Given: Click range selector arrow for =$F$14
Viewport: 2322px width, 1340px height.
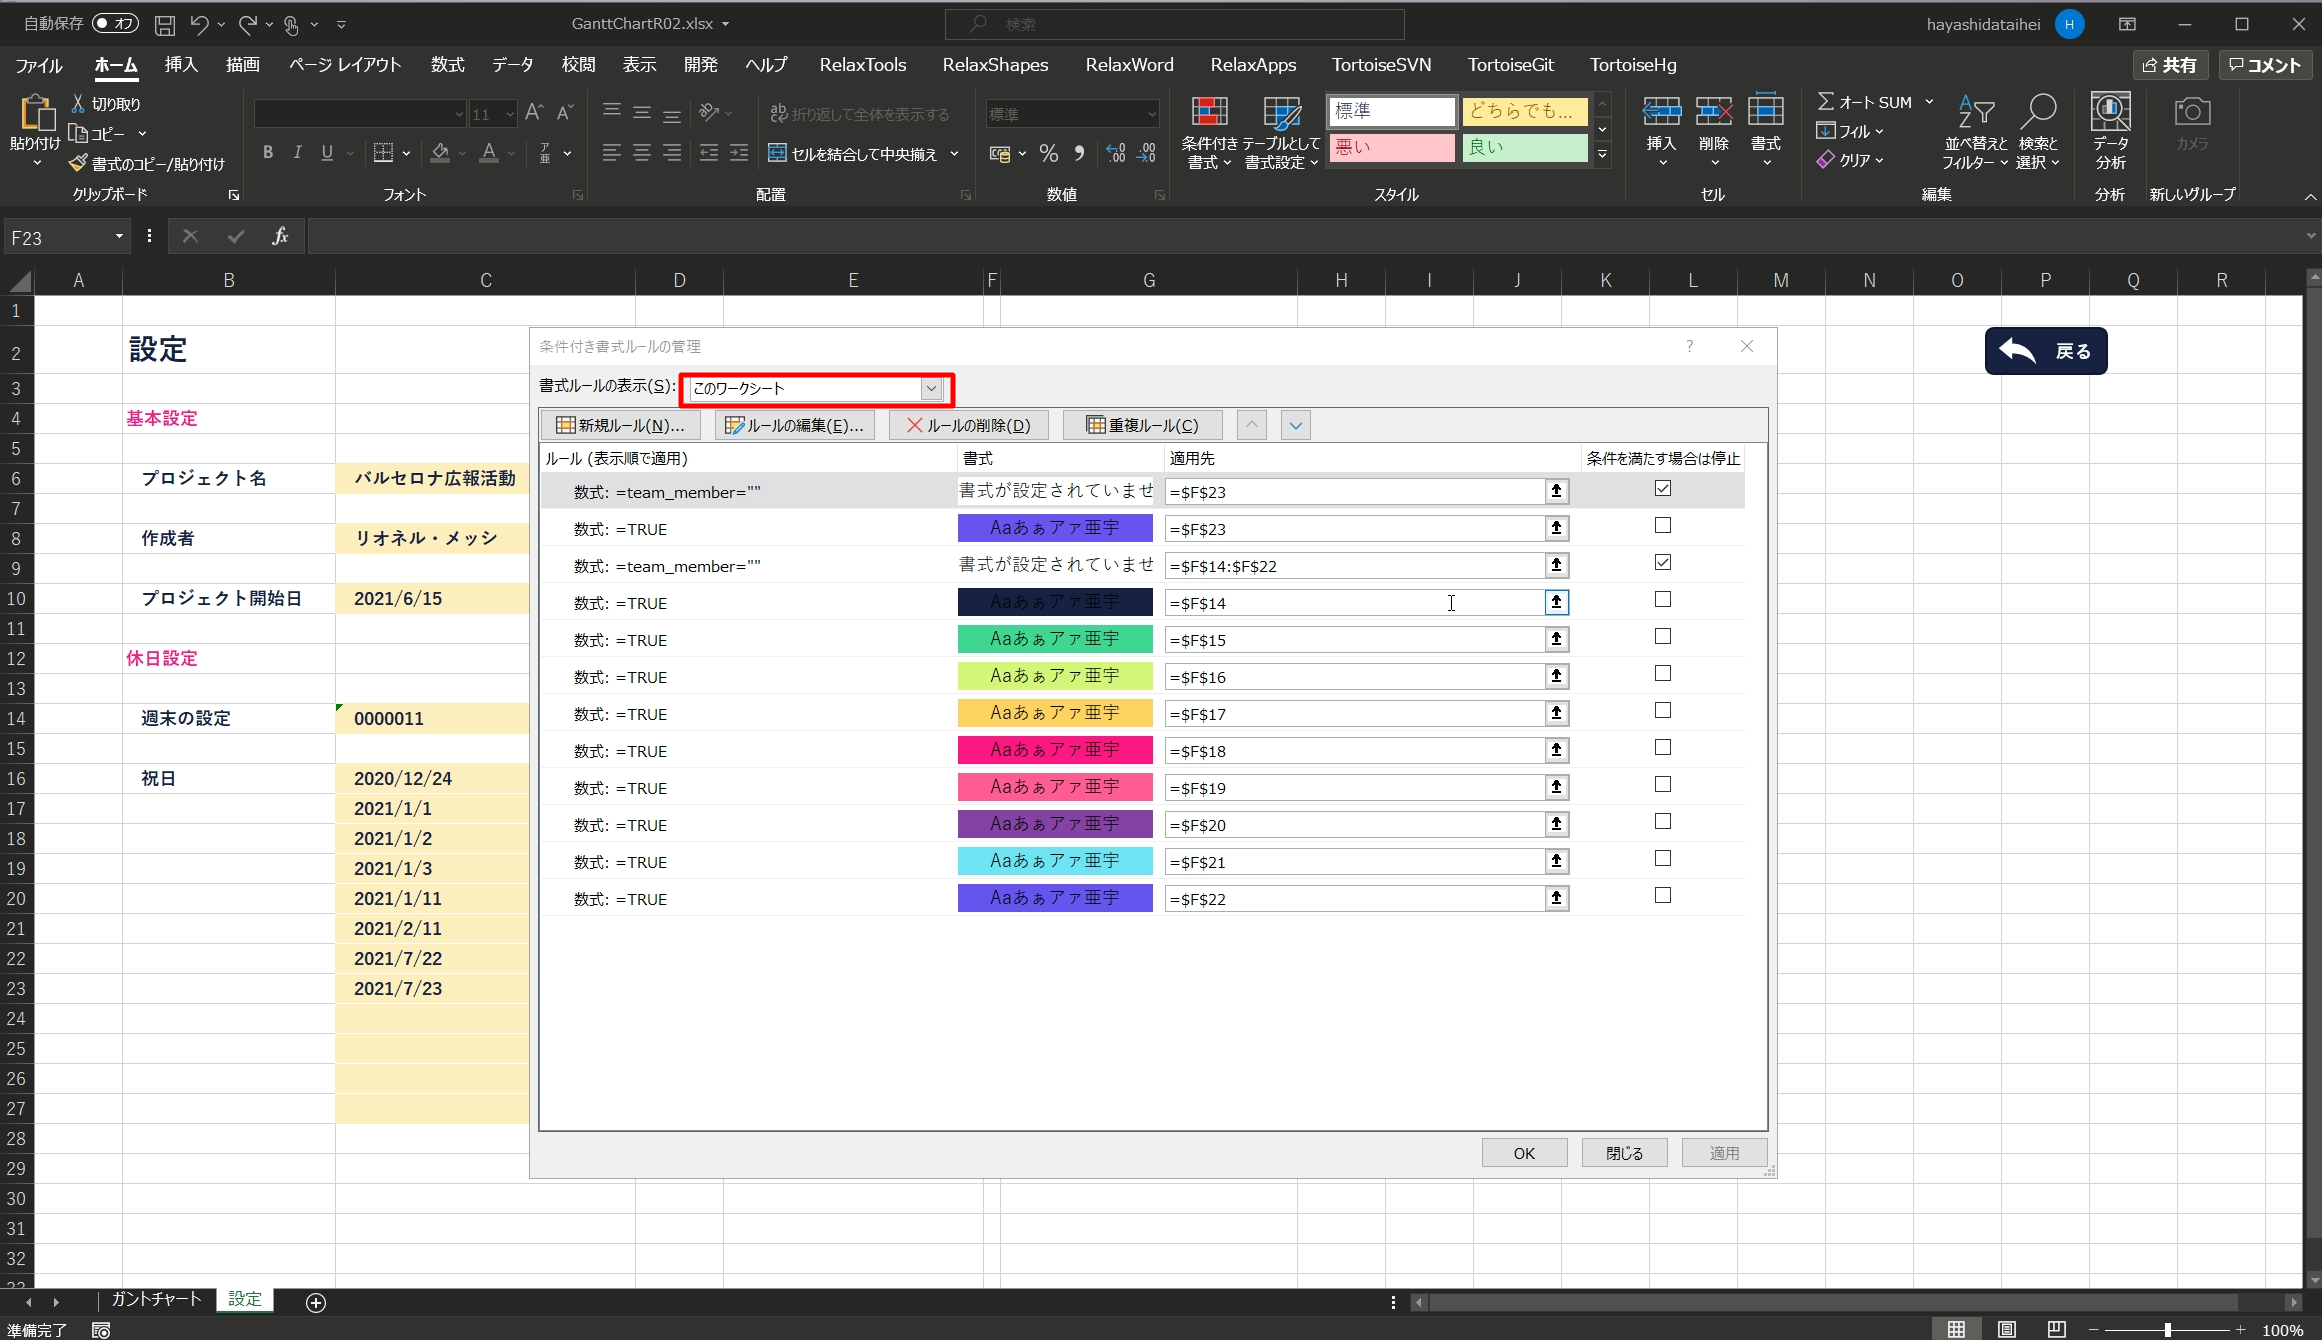Looking at the screenshot, I should coord(1556,602).
